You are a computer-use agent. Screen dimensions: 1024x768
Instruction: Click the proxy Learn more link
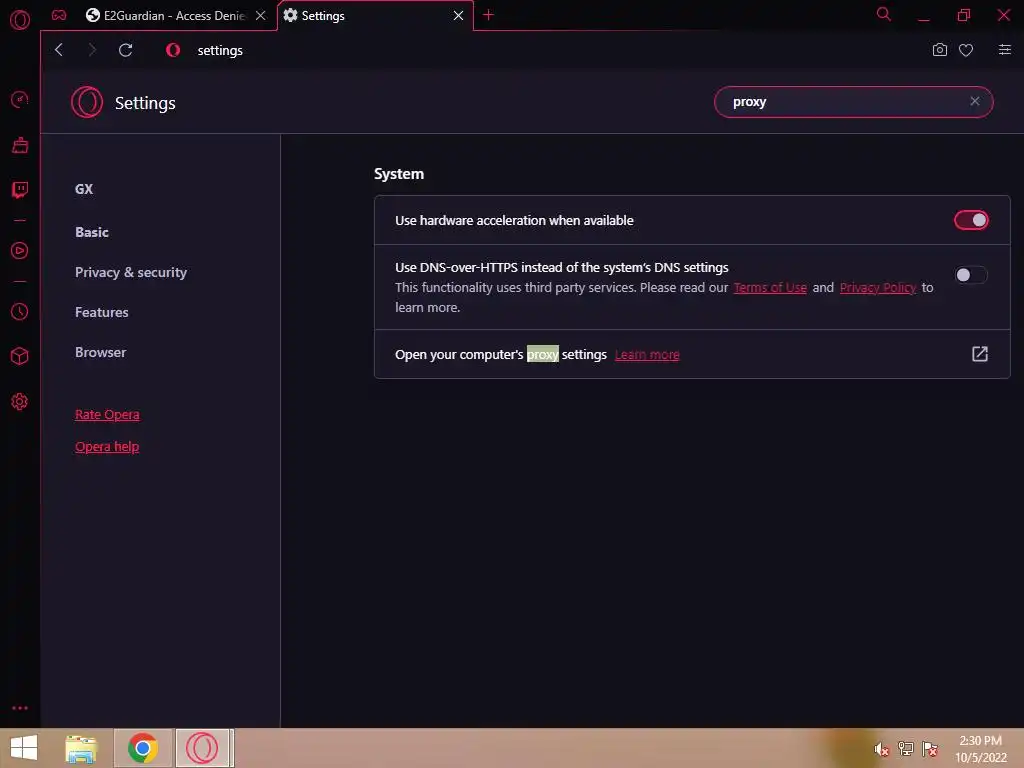tap(647, 355)
